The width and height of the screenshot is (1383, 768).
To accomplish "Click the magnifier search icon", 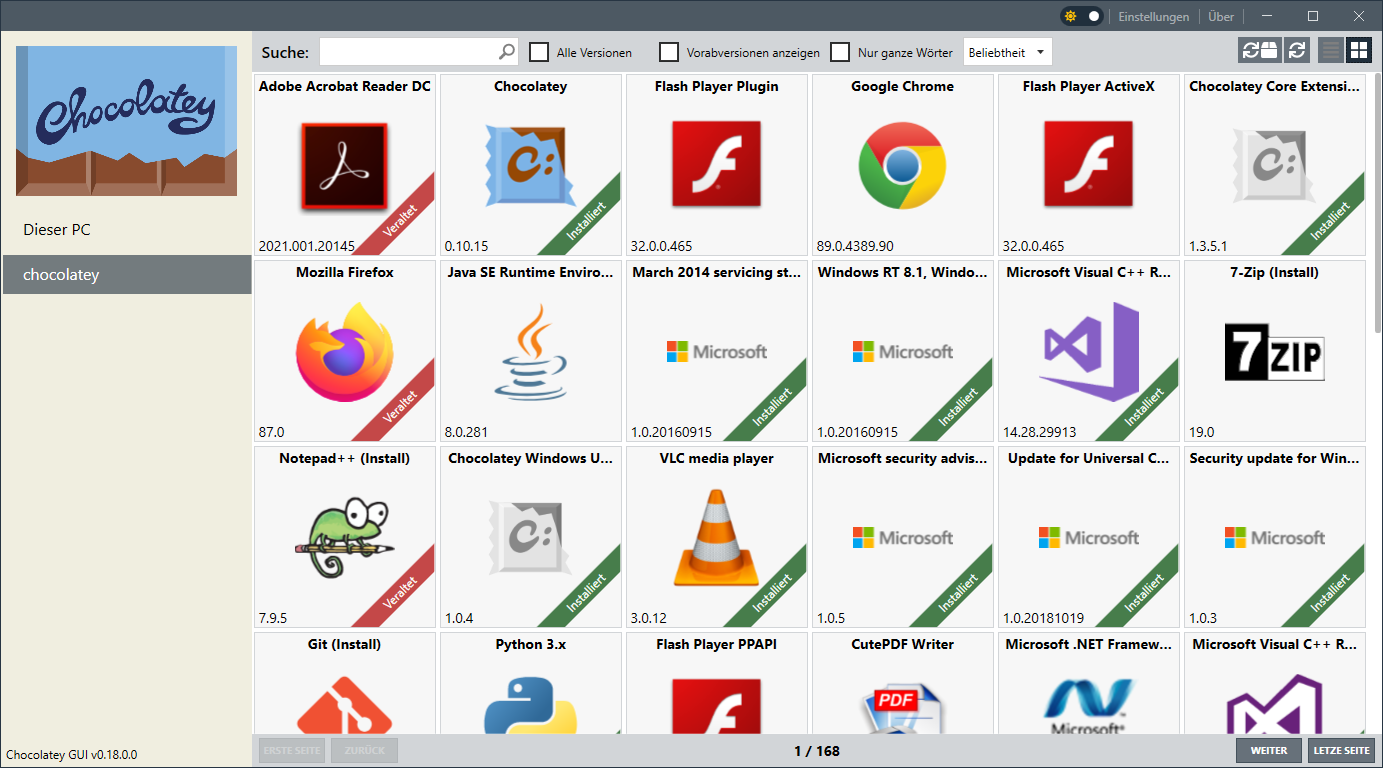I will 507,52.
